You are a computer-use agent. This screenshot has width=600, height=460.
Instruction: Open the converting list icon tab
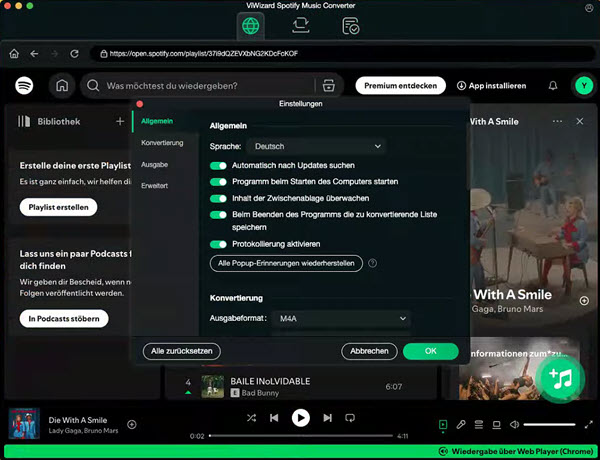[300, 25]
